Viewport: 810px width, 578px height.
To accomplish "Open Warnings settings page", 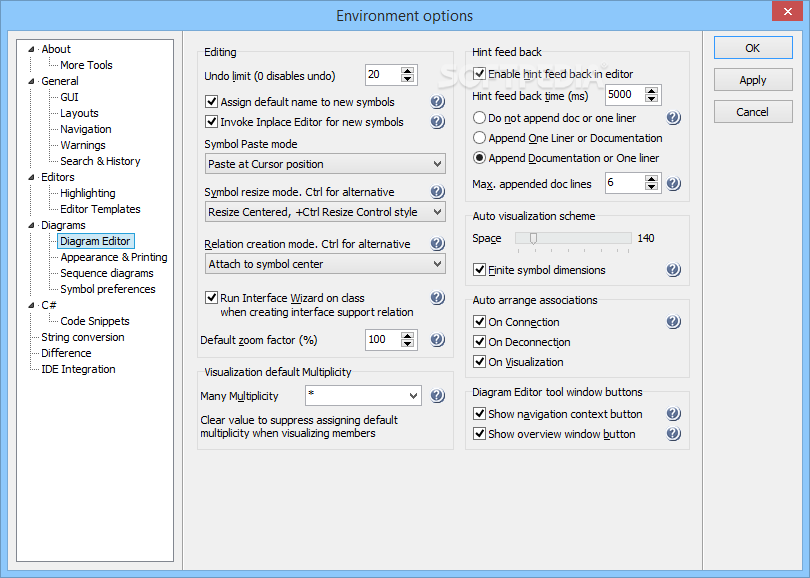I will pos(83,145).
